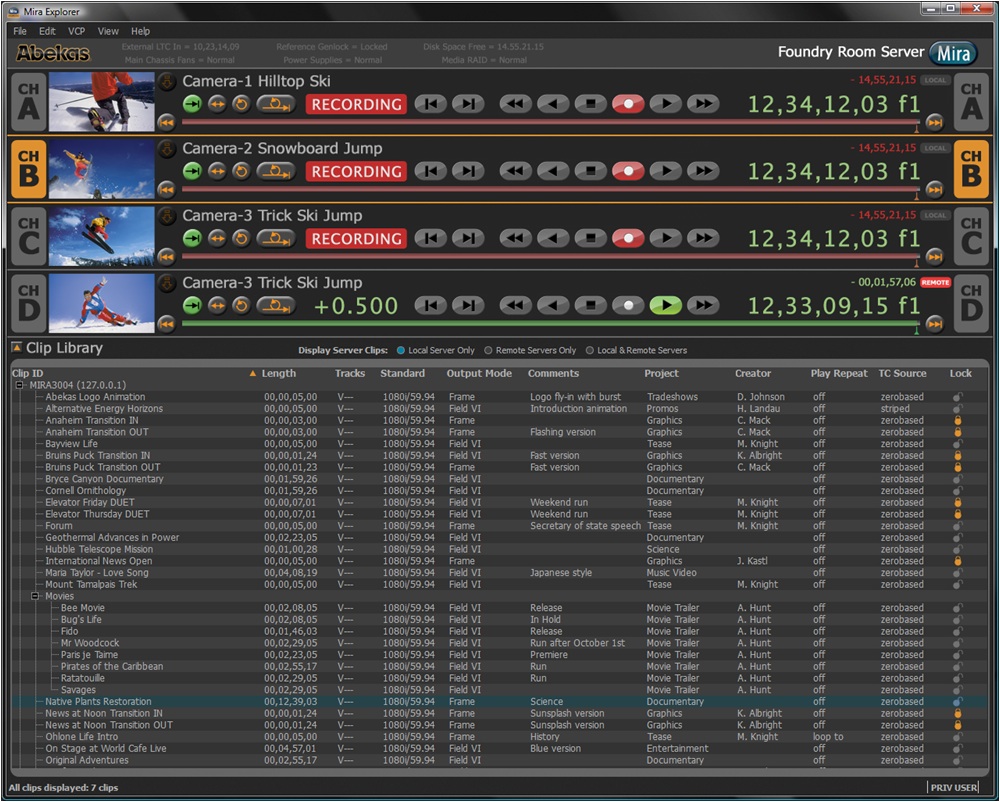Go to clip end on channel A scrub bar
Image resolution: width=1000 pixels, height=802 pixels.
pyautogui.click(x=935, y=121)
